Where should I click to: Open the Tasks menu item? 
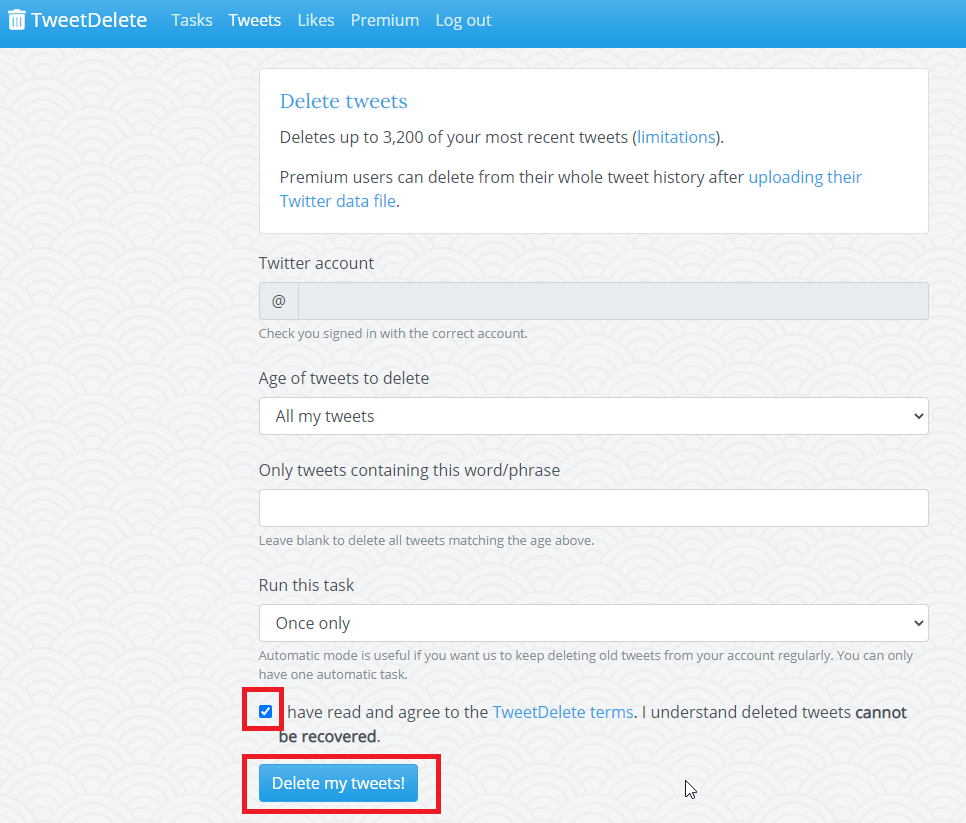click(192, 20)
